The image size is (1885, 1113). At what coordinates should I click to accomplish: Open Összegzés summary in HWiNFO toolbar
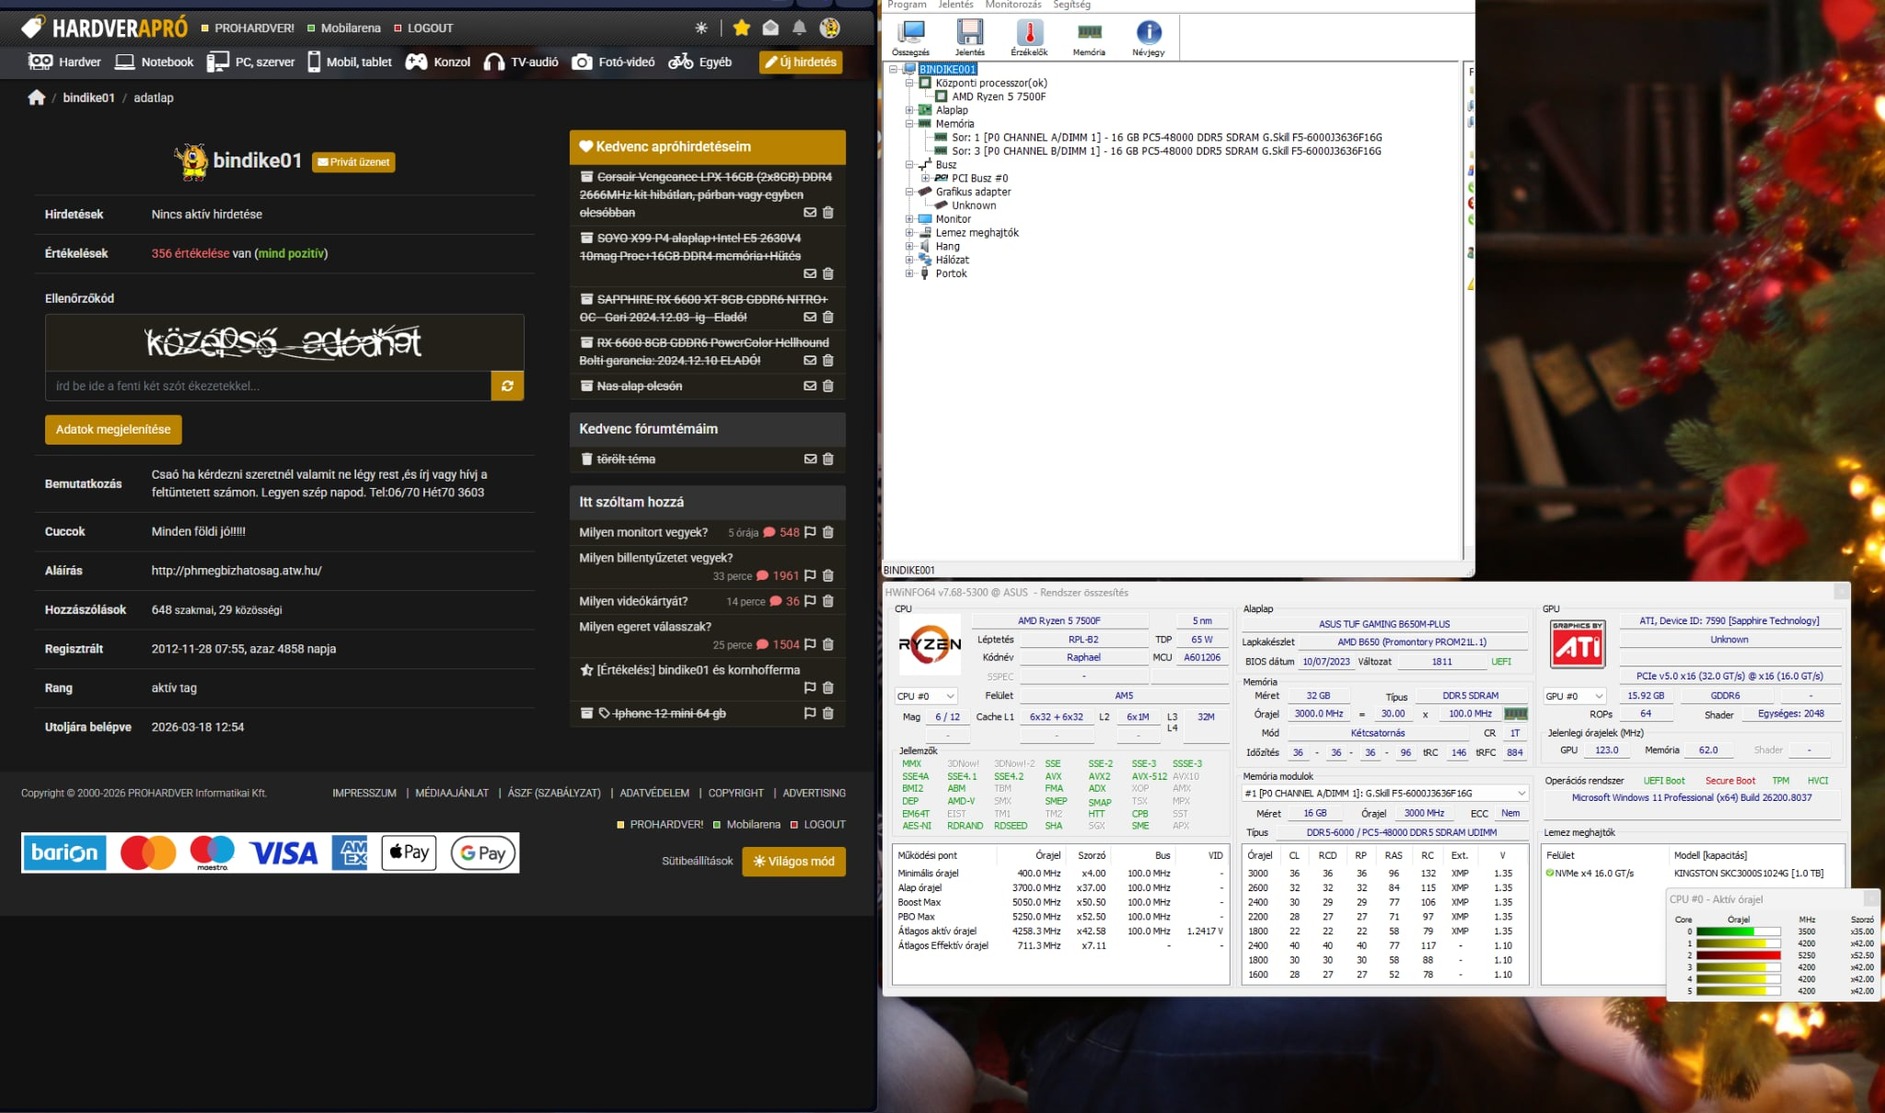(910, 37)
